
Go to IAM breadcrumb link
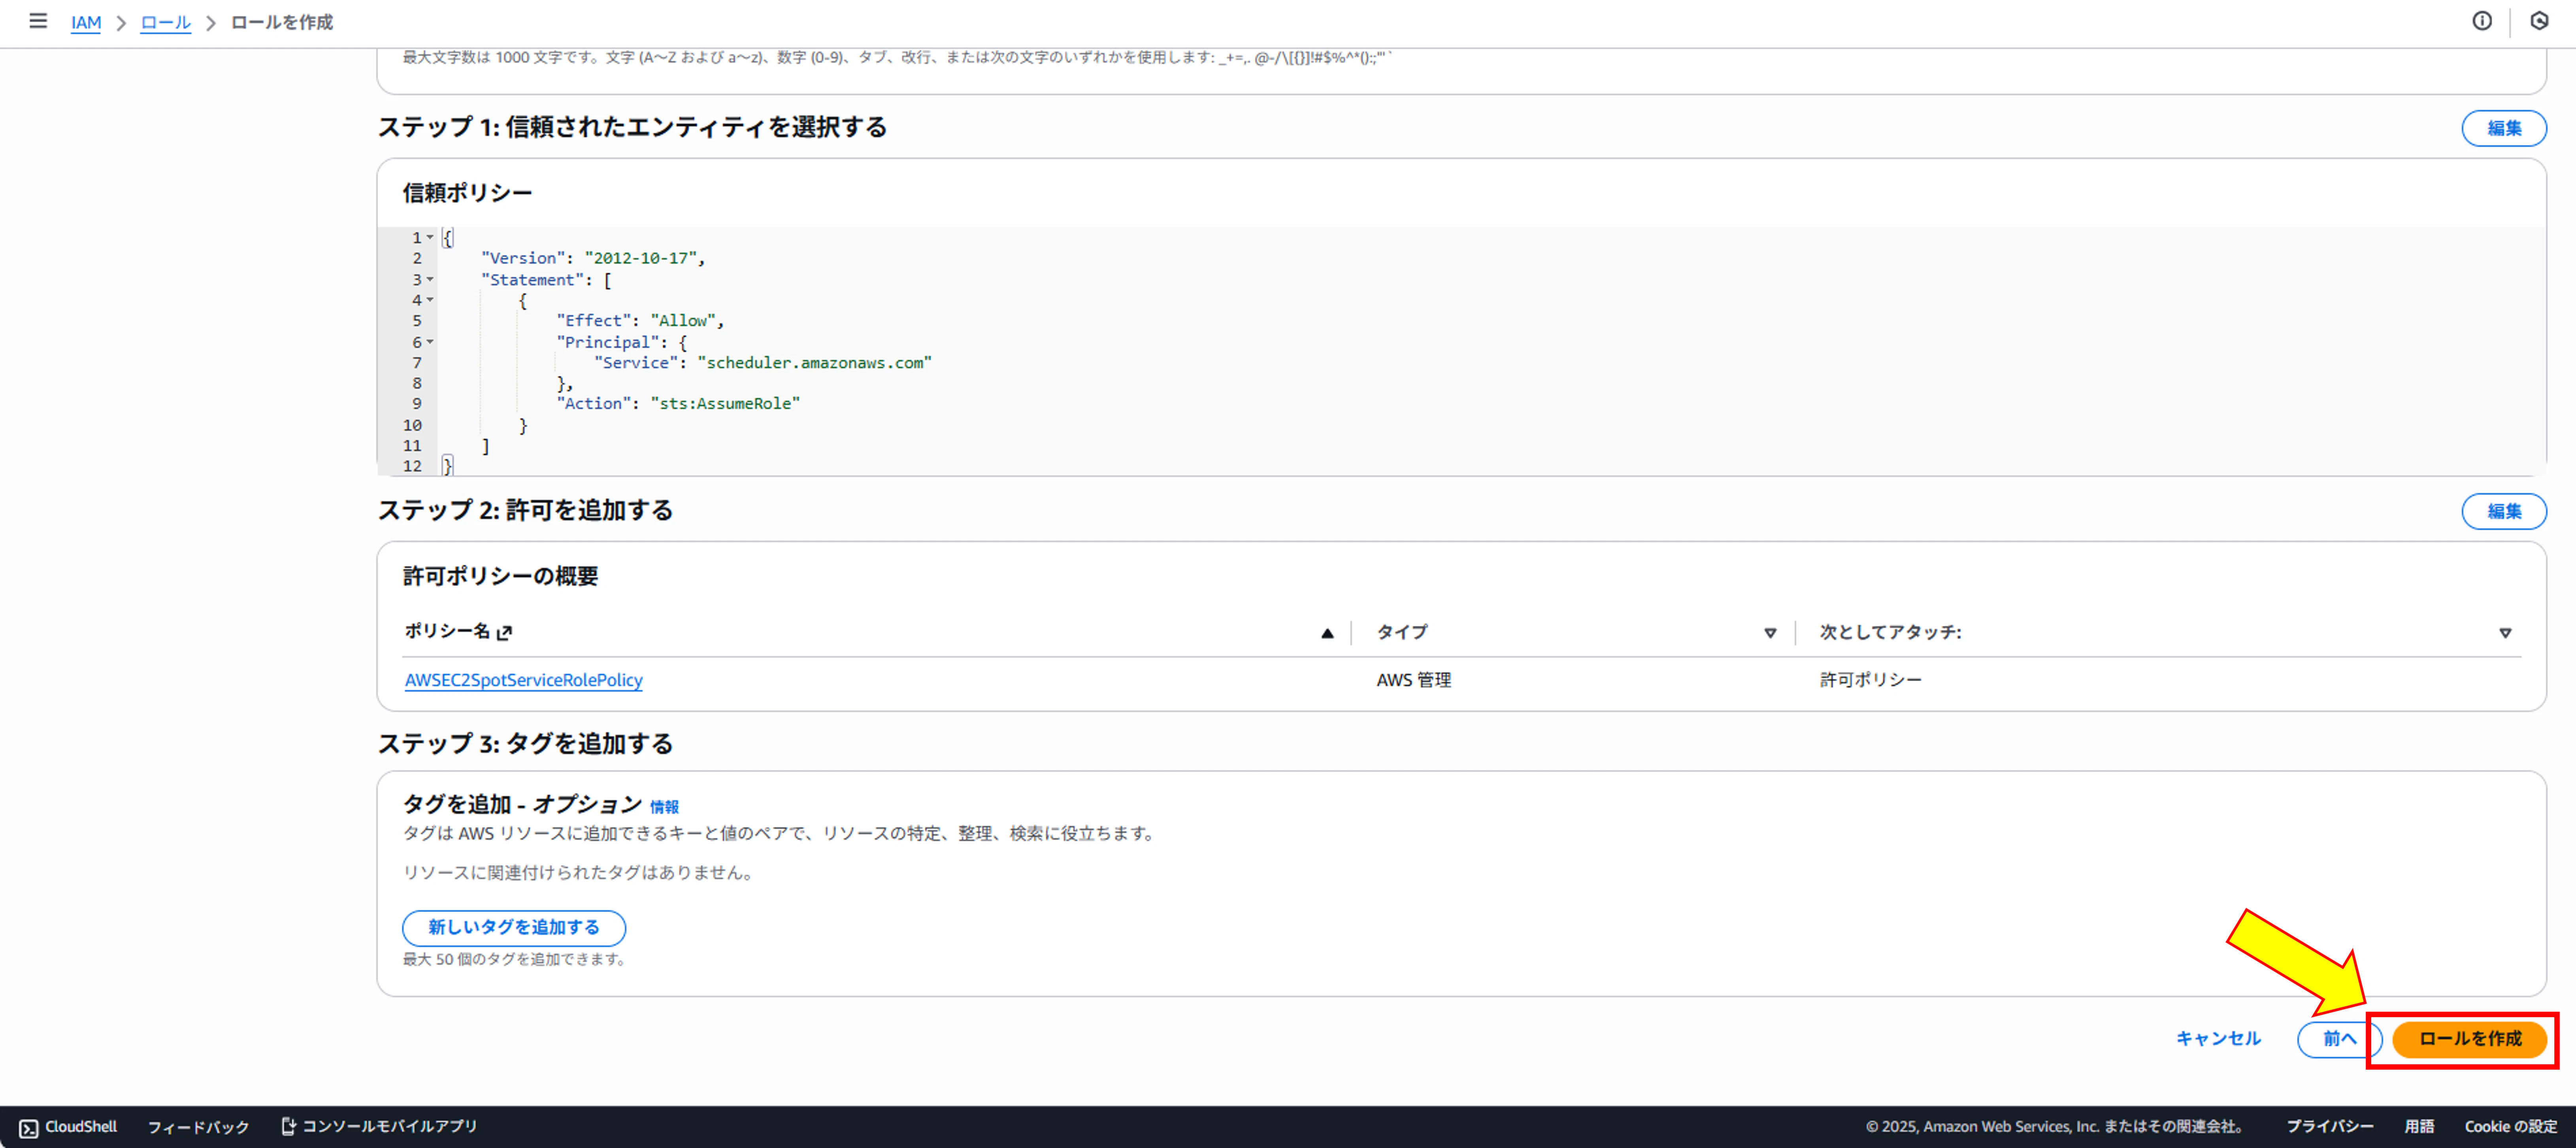pyautogui.click(x=86, y=22)
